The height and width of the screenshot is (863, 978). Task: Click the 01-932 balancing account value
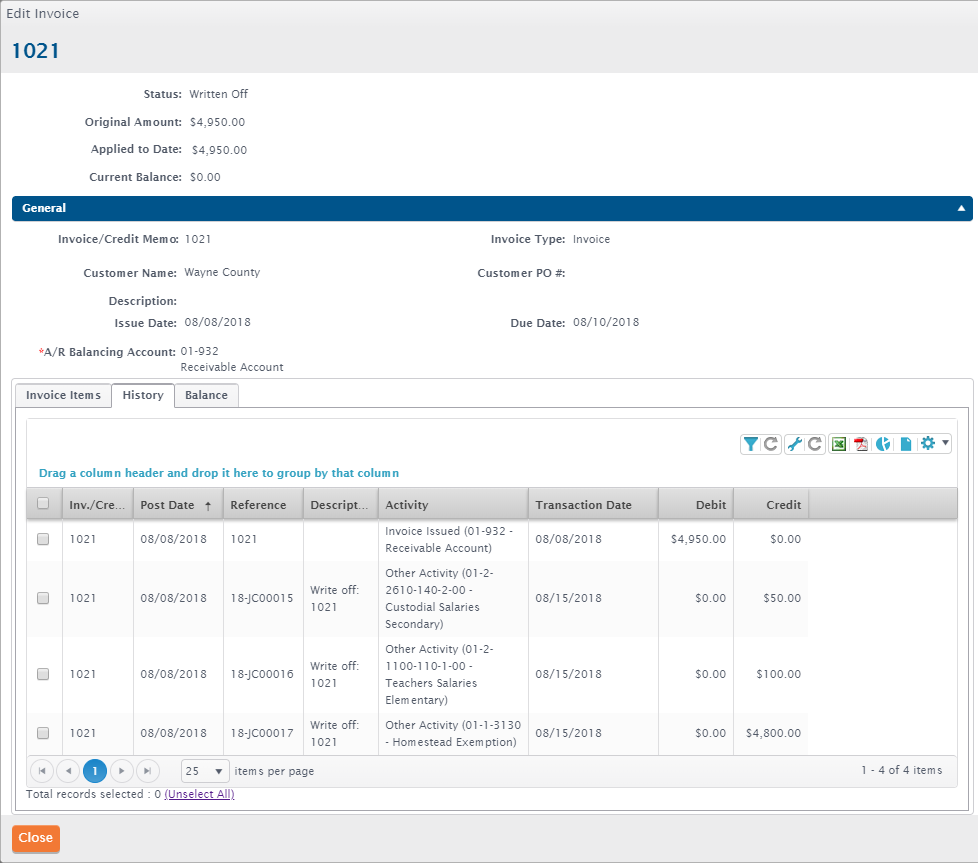(200, 352)
